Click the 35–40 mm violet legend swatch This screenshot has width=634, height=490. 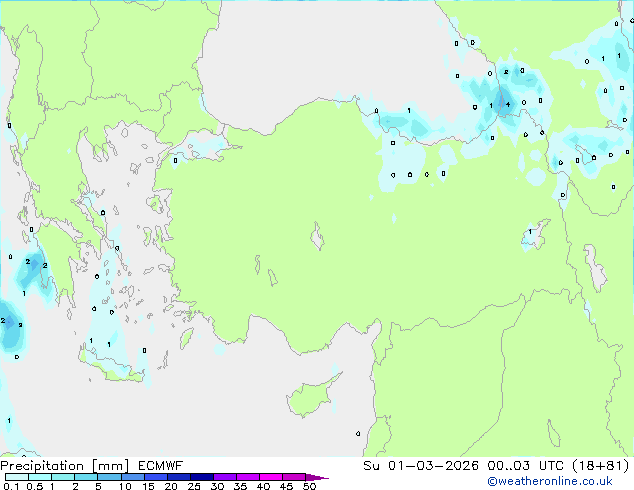tap(247, 477)
